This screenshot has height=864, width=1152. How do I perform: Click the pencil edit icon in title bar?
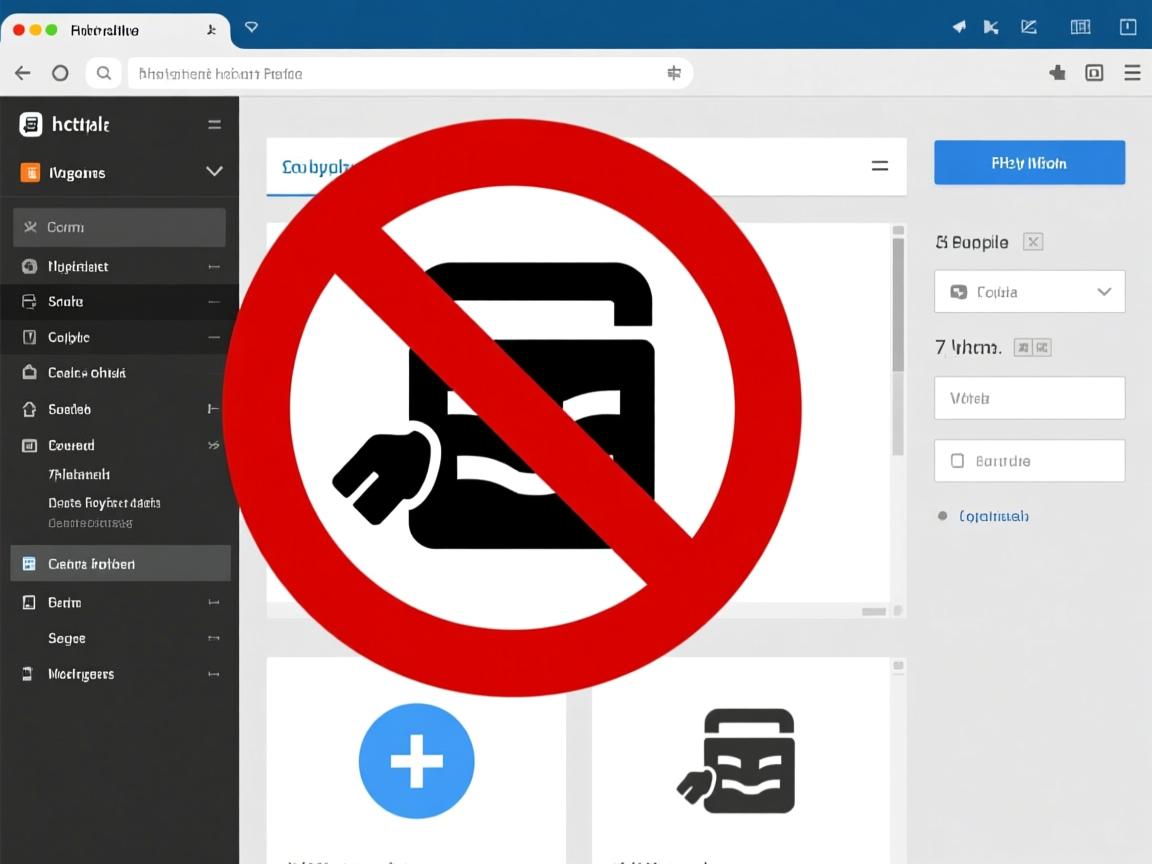click(x=1028, y=27)
